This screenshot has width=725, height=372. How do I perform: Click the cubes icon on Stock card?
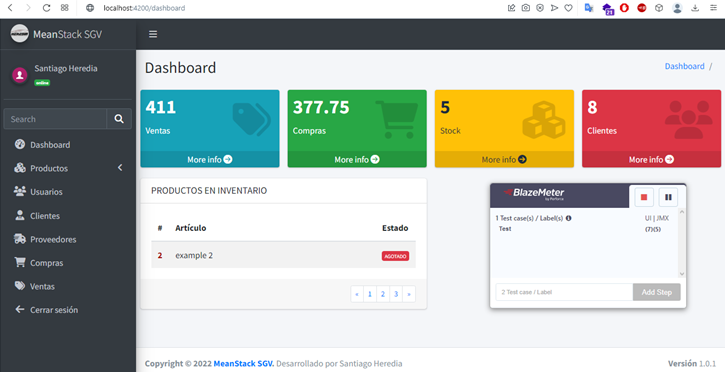pos(544,120)
